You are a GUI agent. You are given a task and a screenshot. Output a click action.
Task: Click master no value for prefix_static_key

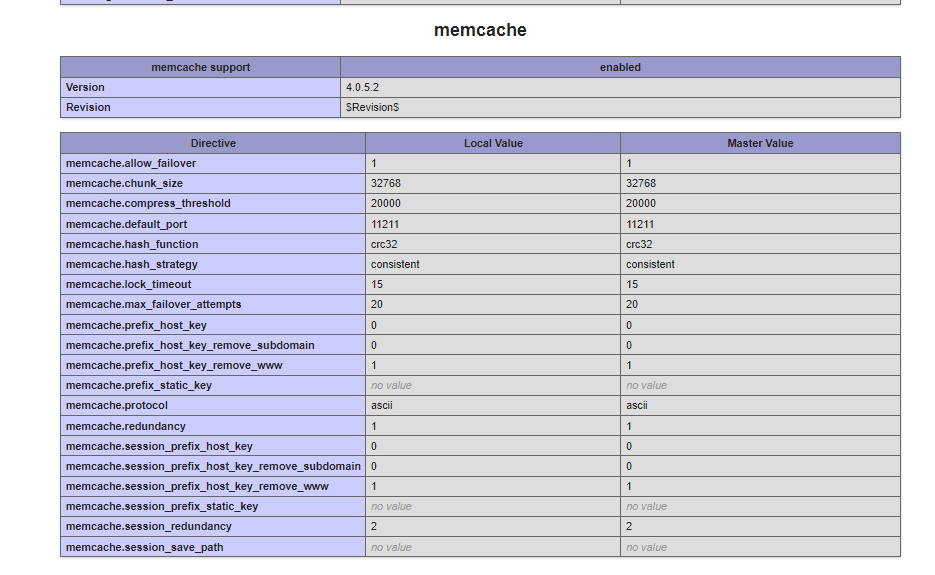click(646, 385)
